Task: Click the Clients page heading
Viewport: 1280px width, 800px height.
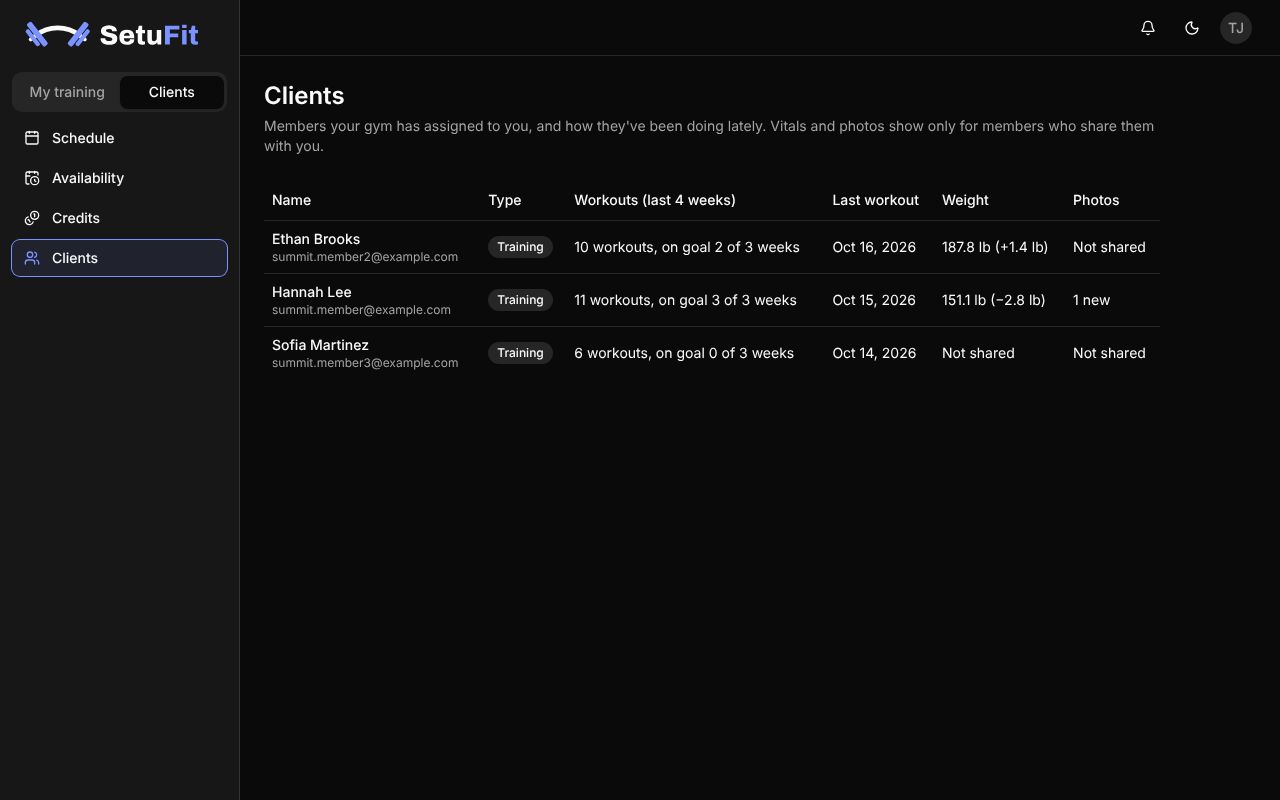Action: (304, 96)
